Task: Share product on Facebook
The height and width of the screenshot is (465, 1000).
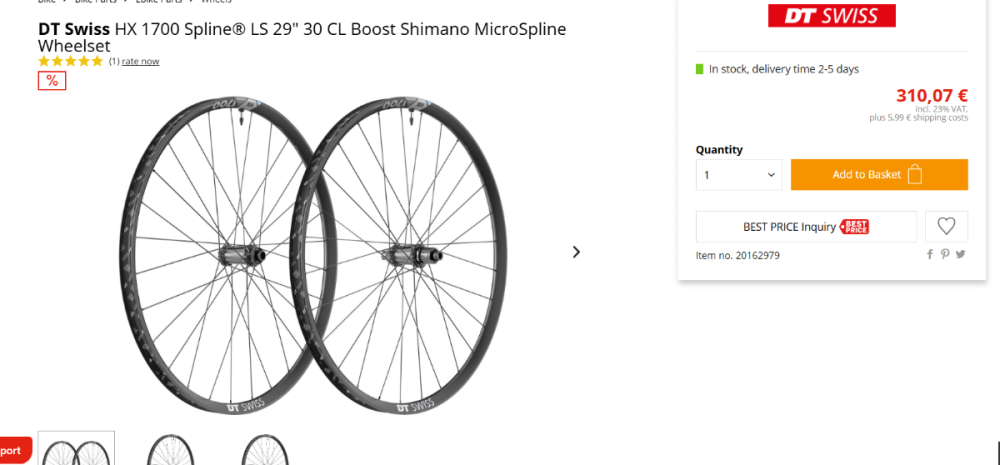Action: coord(930,255)
